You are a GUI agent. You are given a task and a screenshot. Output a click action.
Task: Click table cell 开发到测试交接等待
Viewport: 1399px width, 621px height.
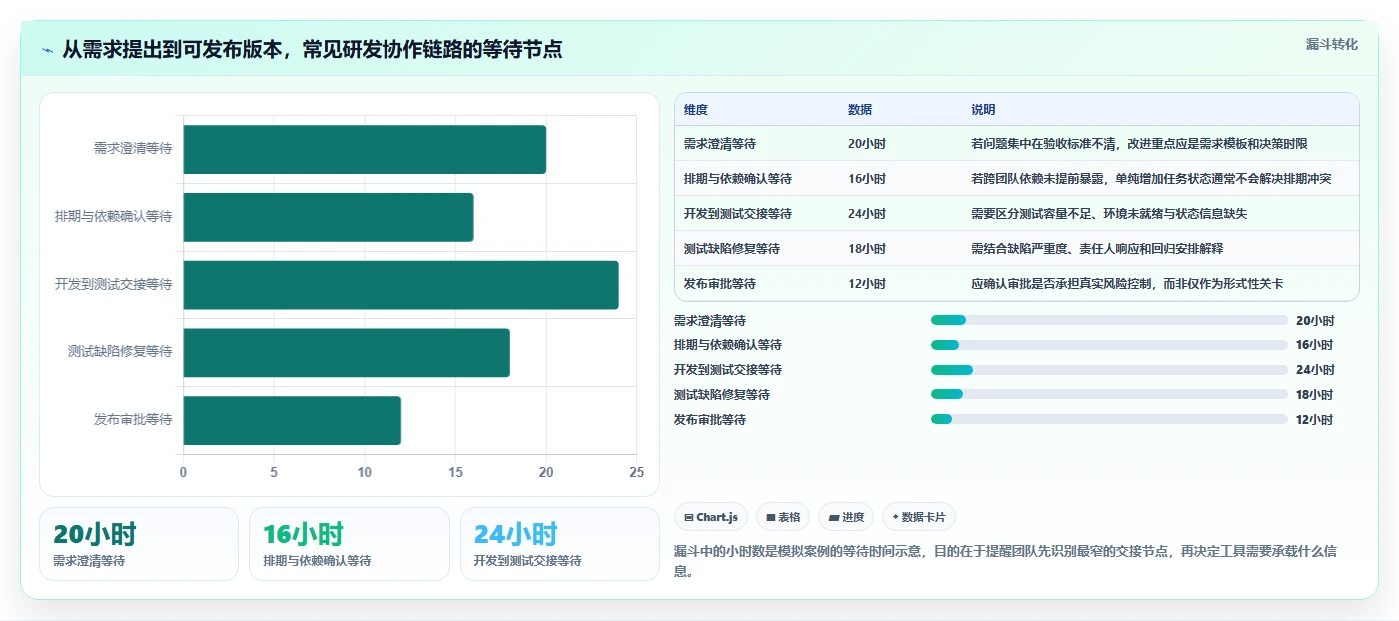click(738, 214)
